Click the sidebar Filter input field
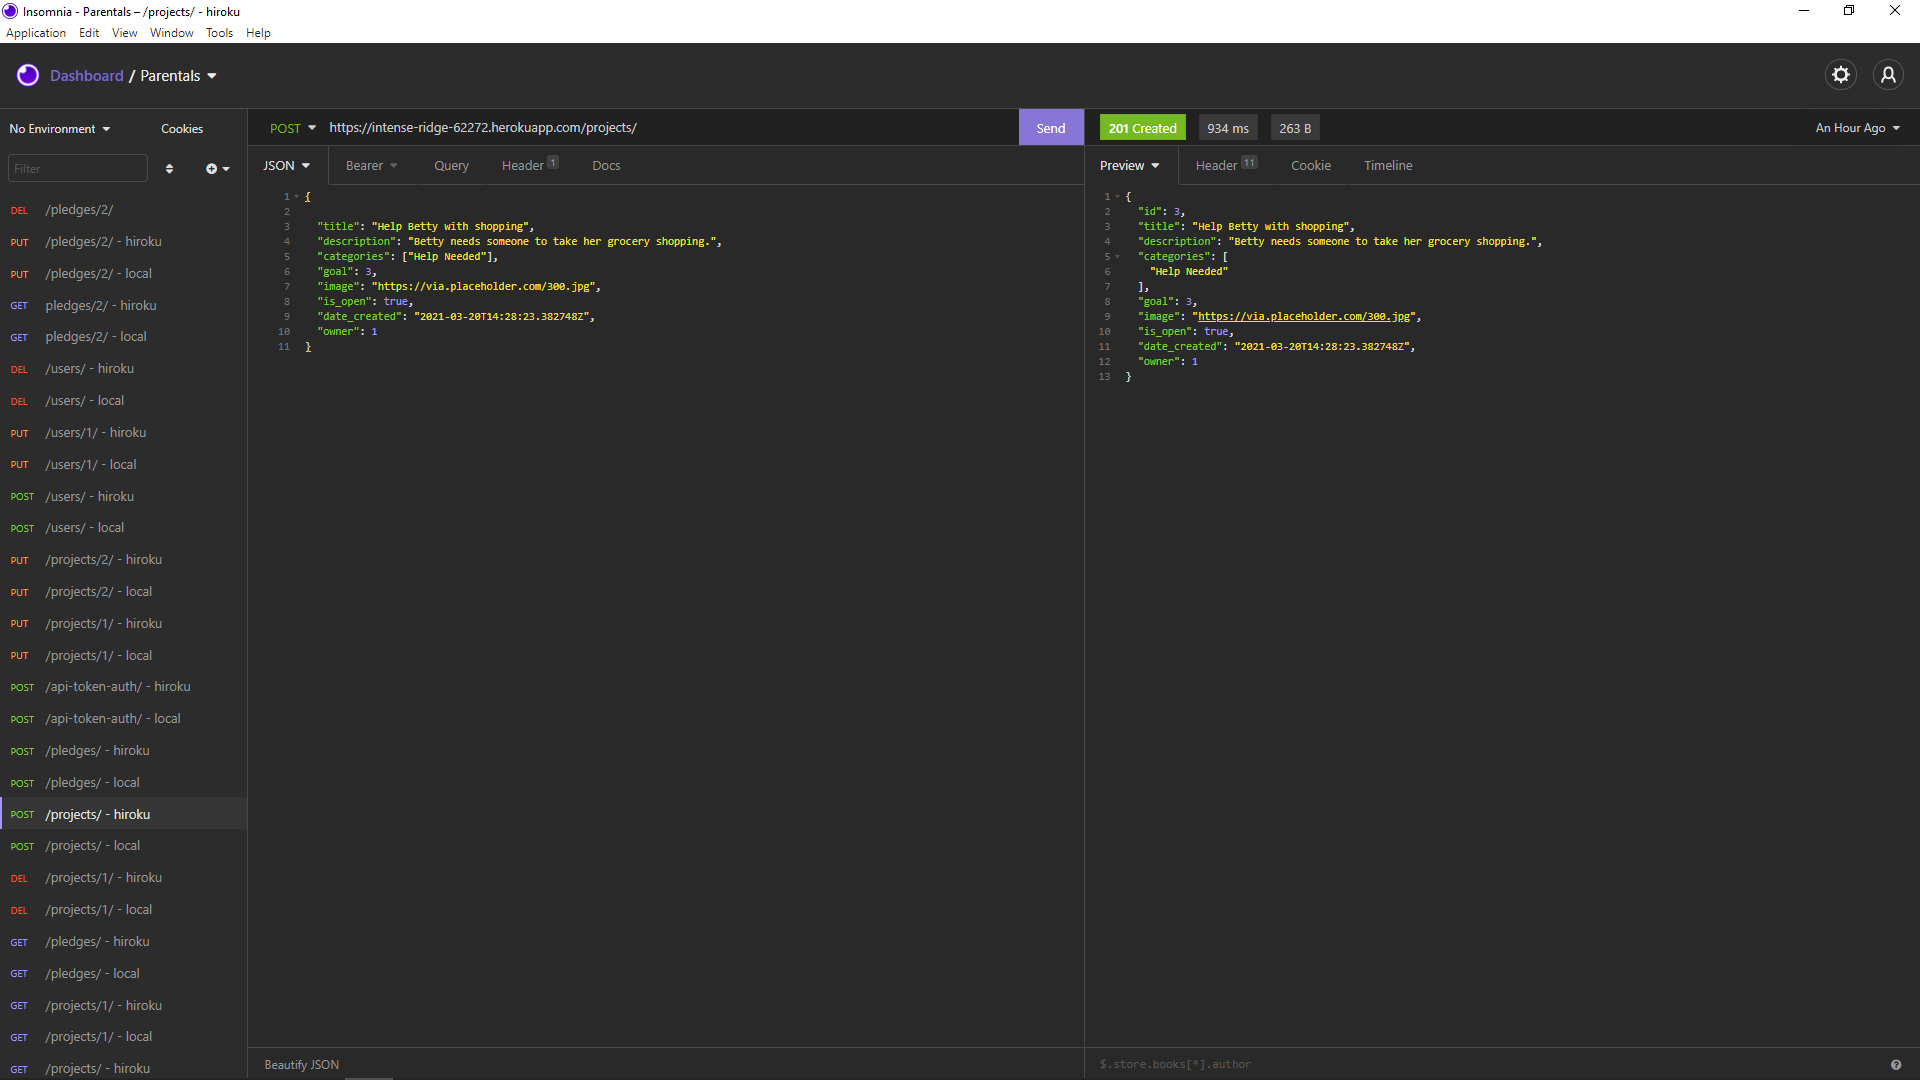Image resolution: width=1920 pixels, height=1080 pixels. [x=77, y=169]
